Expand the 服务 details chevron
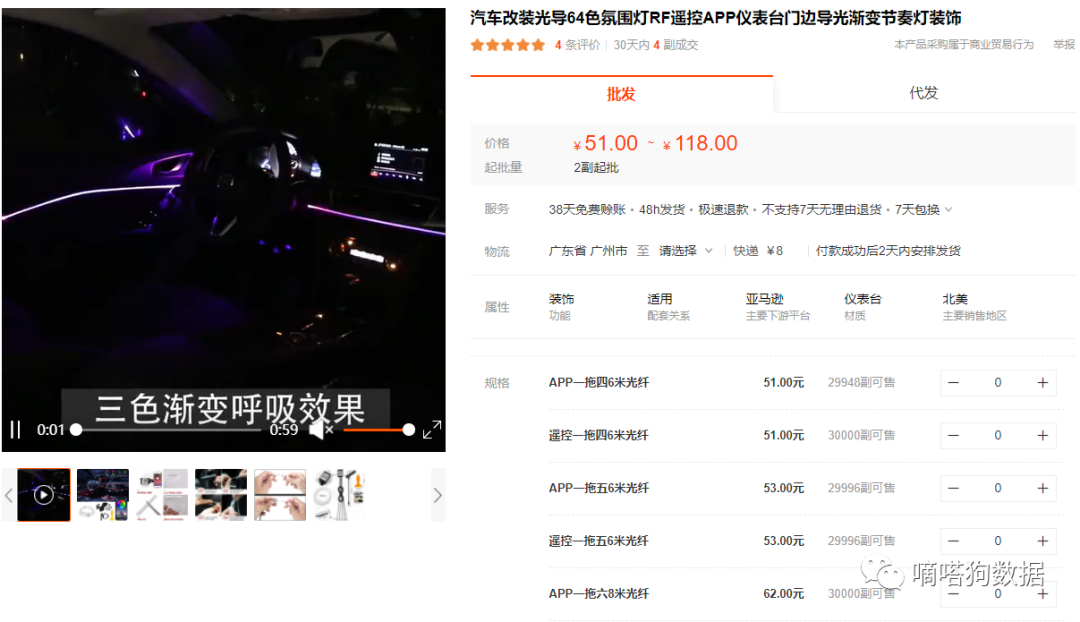The image size is (1080, 622). pos(949,210)
